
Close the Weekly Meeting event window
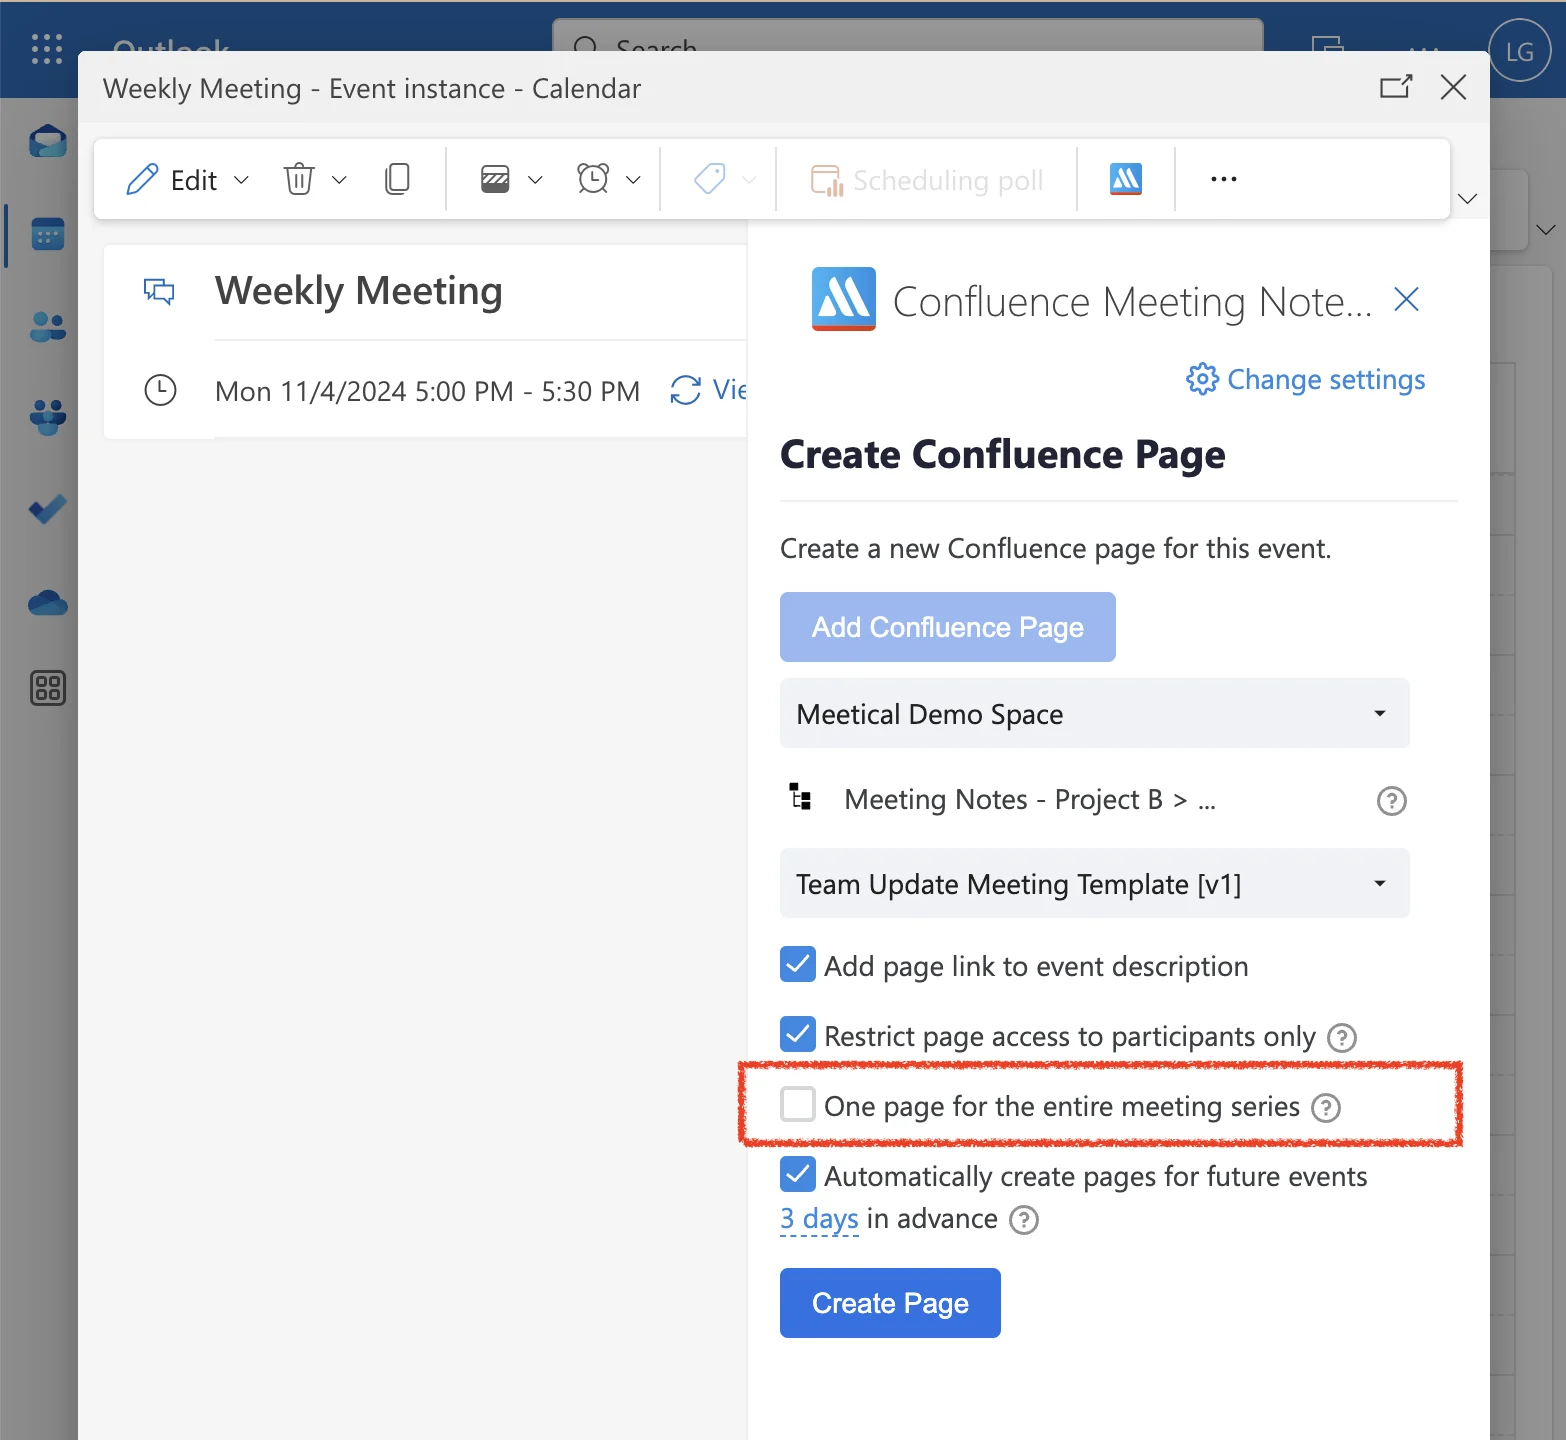click(1453, 87)
